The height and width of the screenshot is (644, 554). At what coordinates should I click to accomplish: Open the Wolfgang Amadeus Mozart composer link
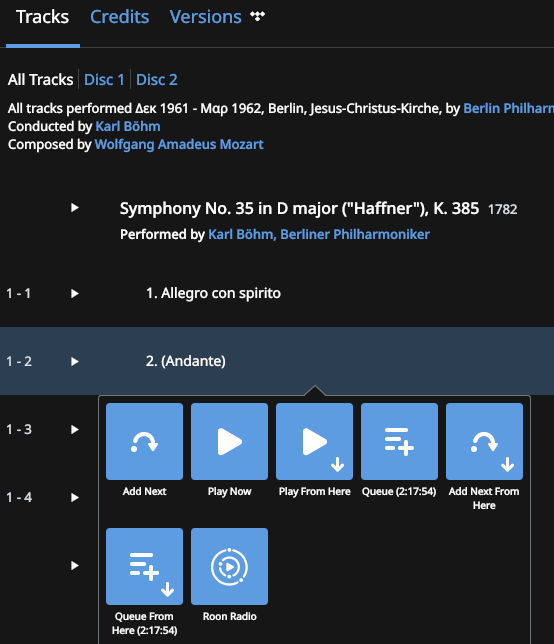coord(179,145)
